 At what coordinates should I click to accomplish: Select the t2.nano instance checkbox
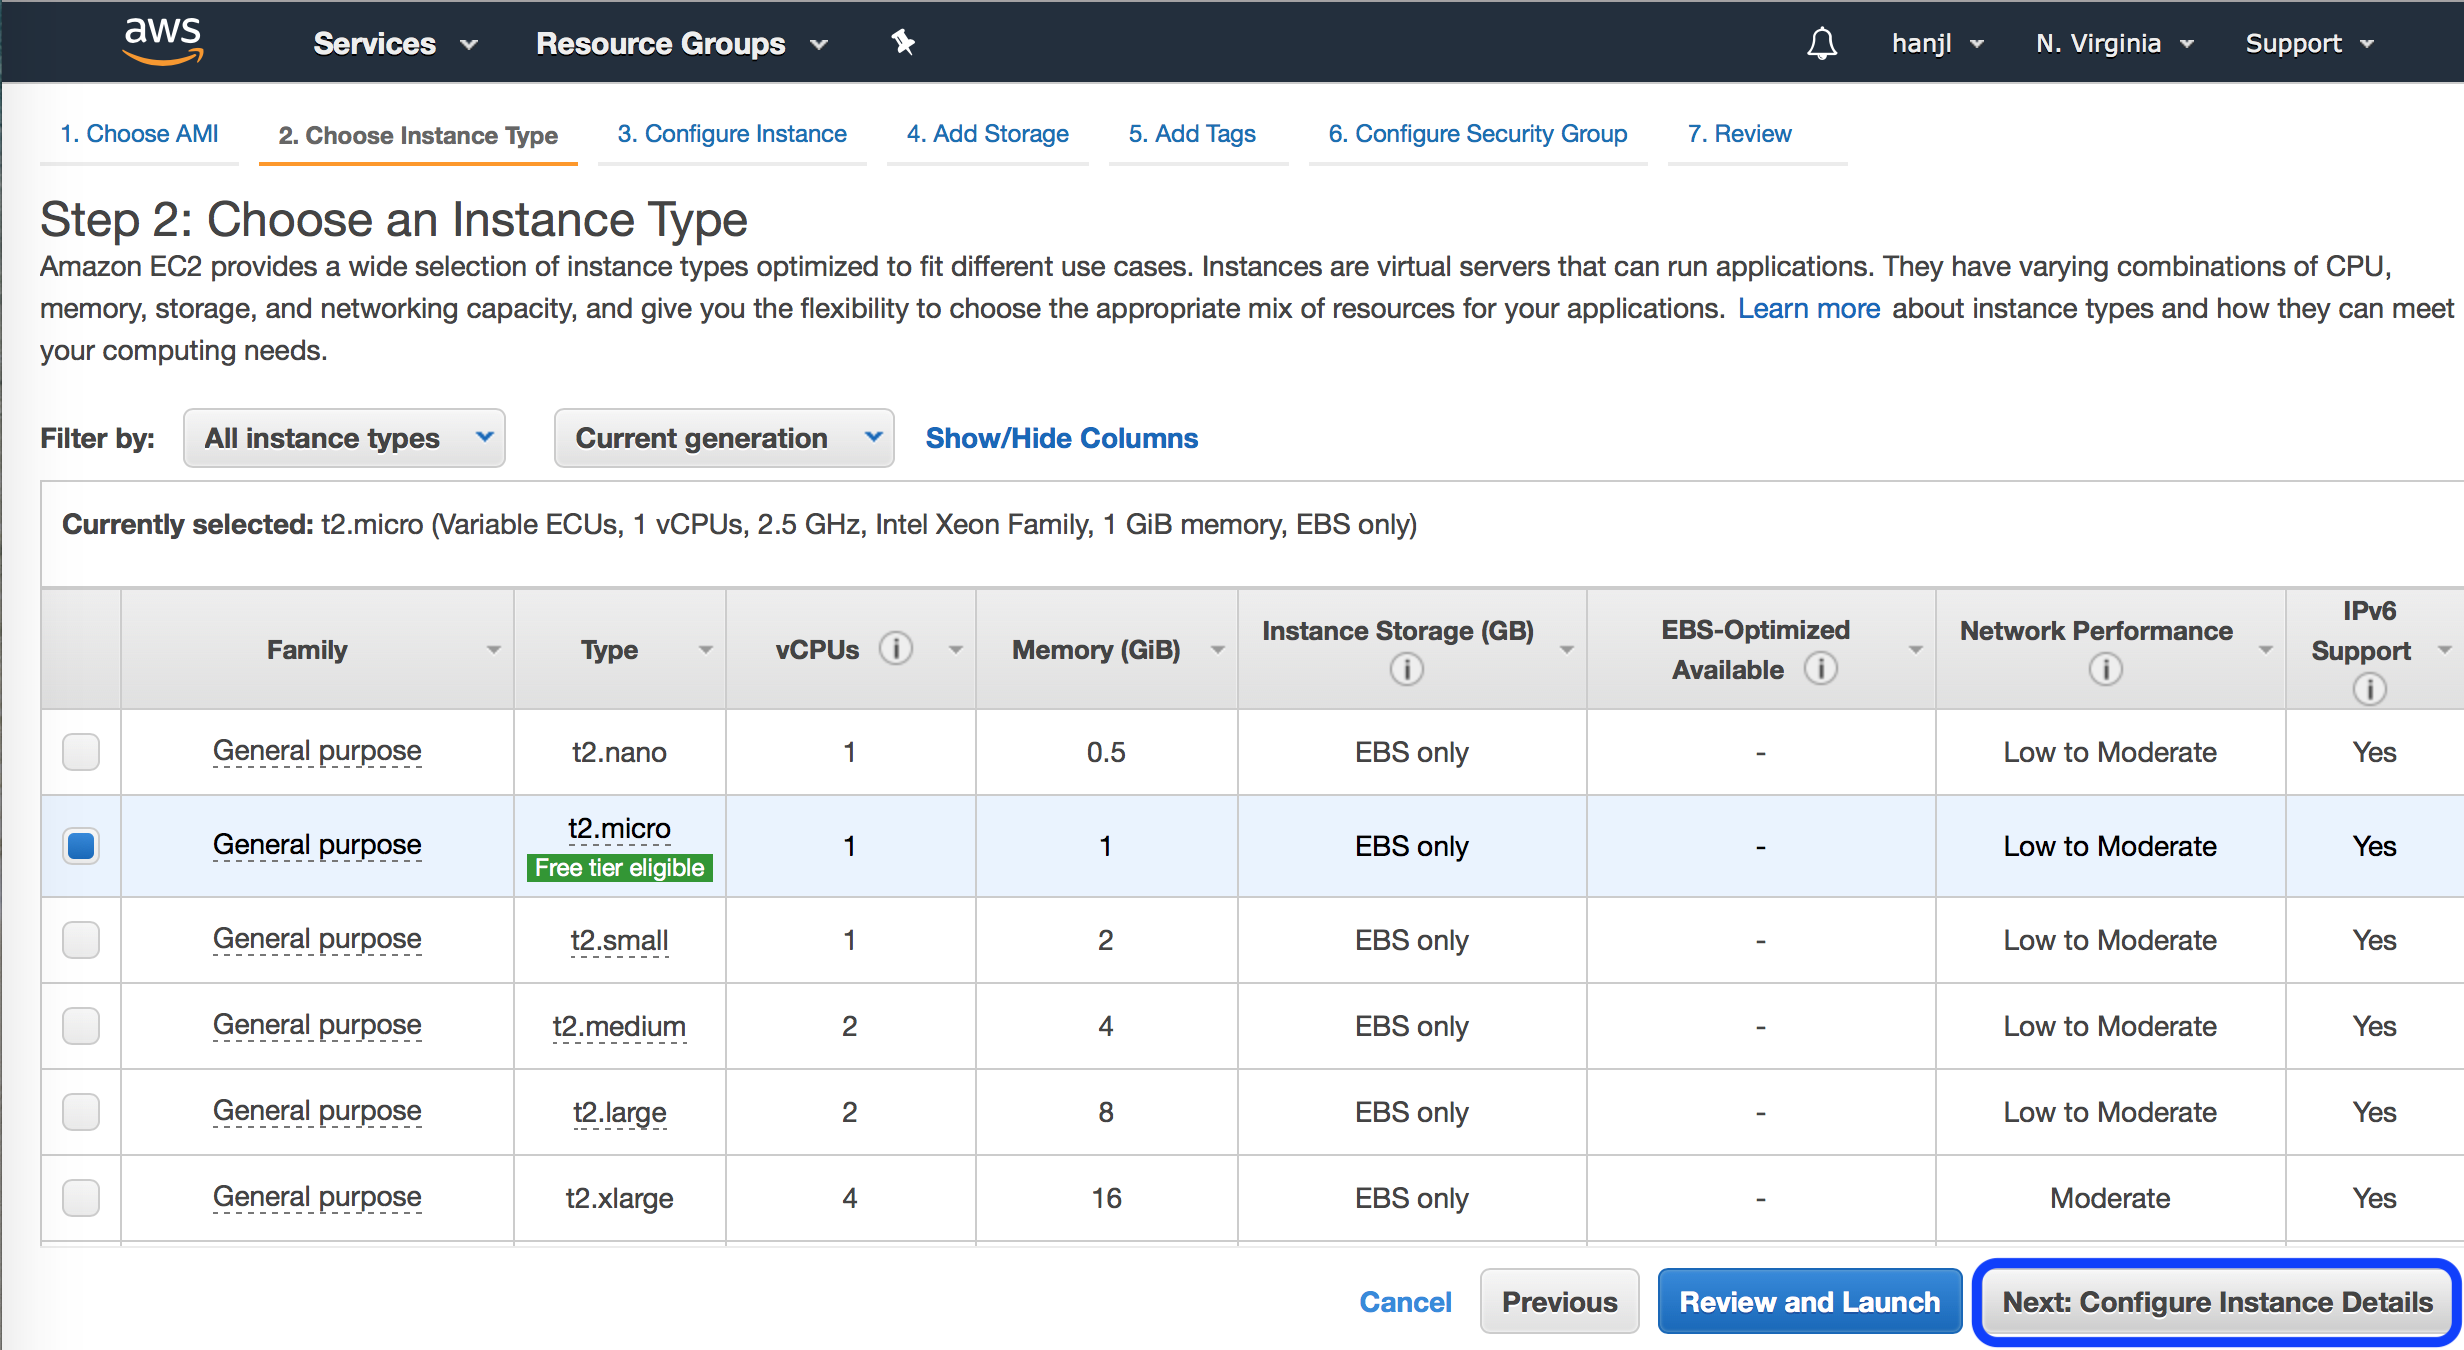[x=80, y=751]
